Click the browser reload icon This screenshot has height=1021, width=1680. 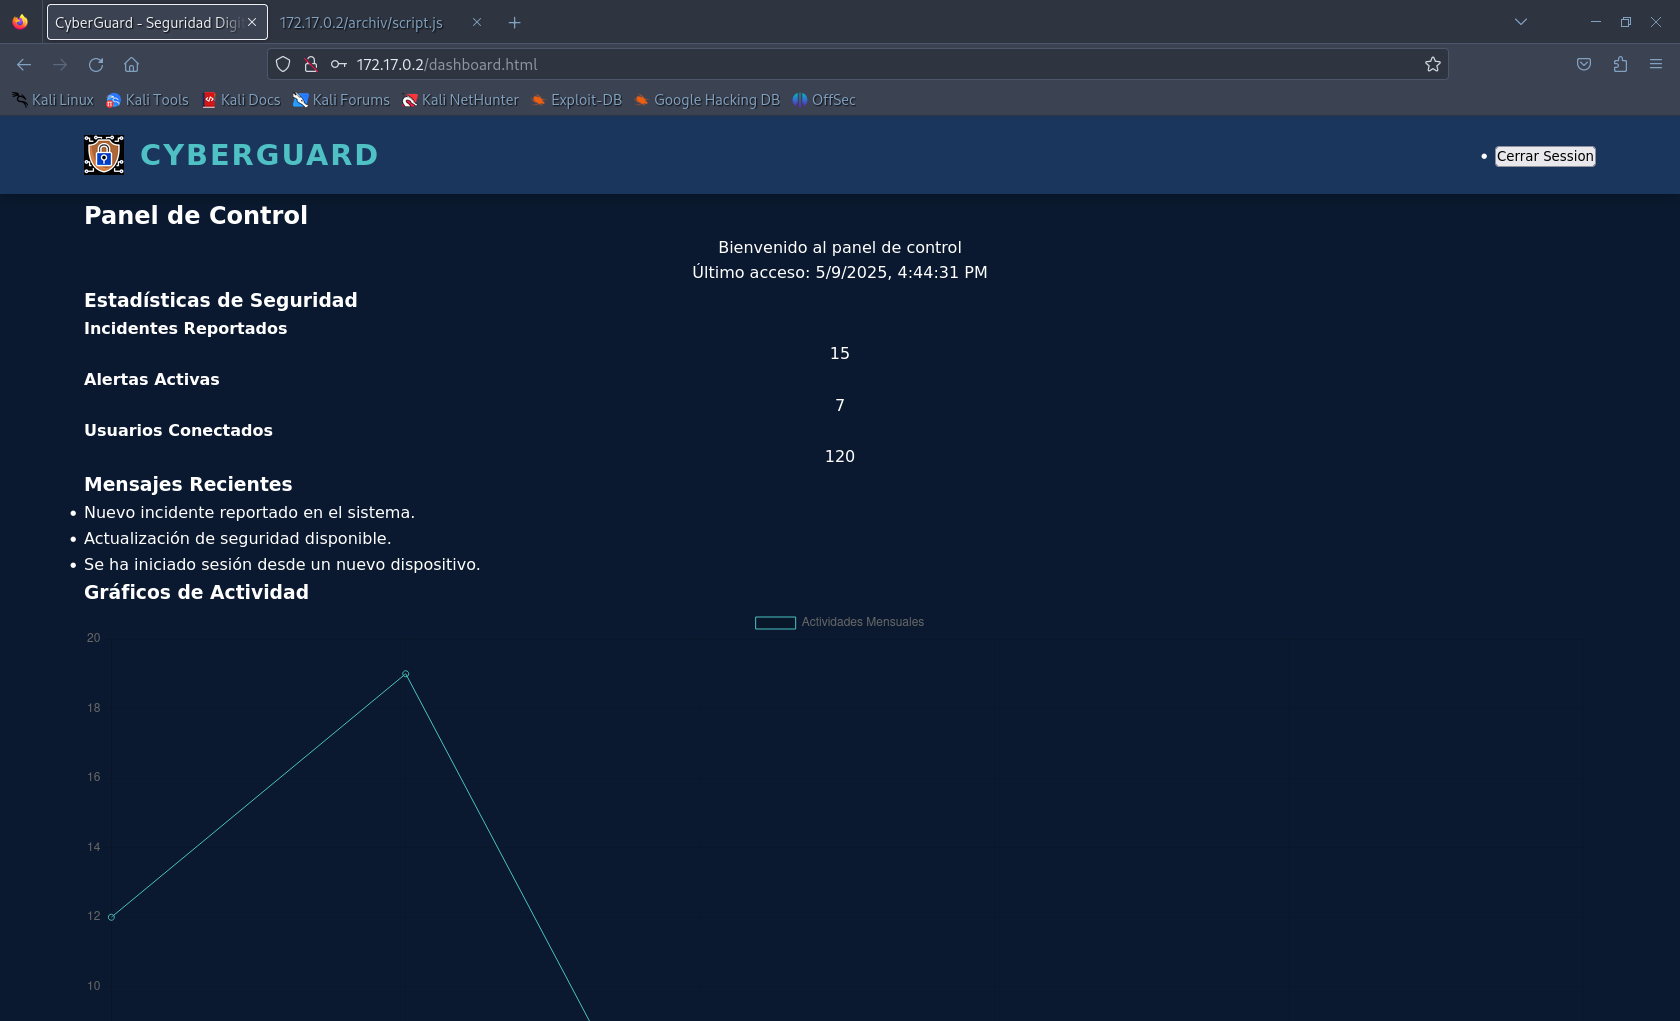click(96, 64)
